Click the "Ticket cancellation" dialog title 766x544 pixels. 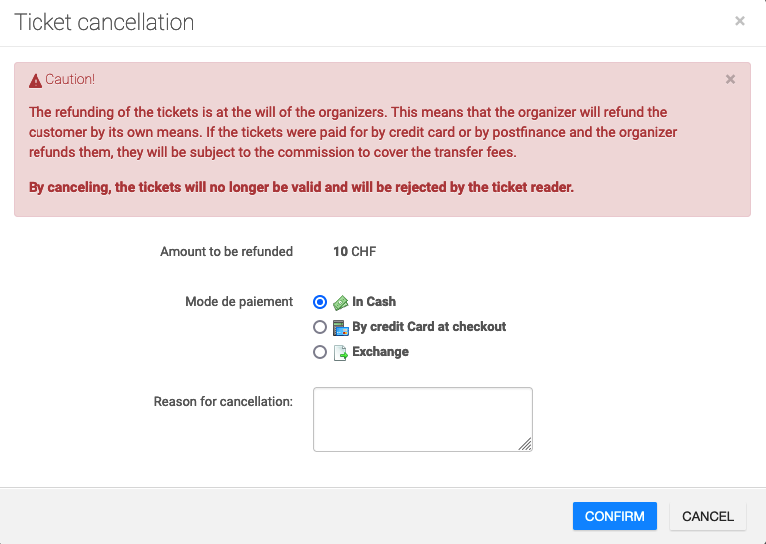point(104,22)
